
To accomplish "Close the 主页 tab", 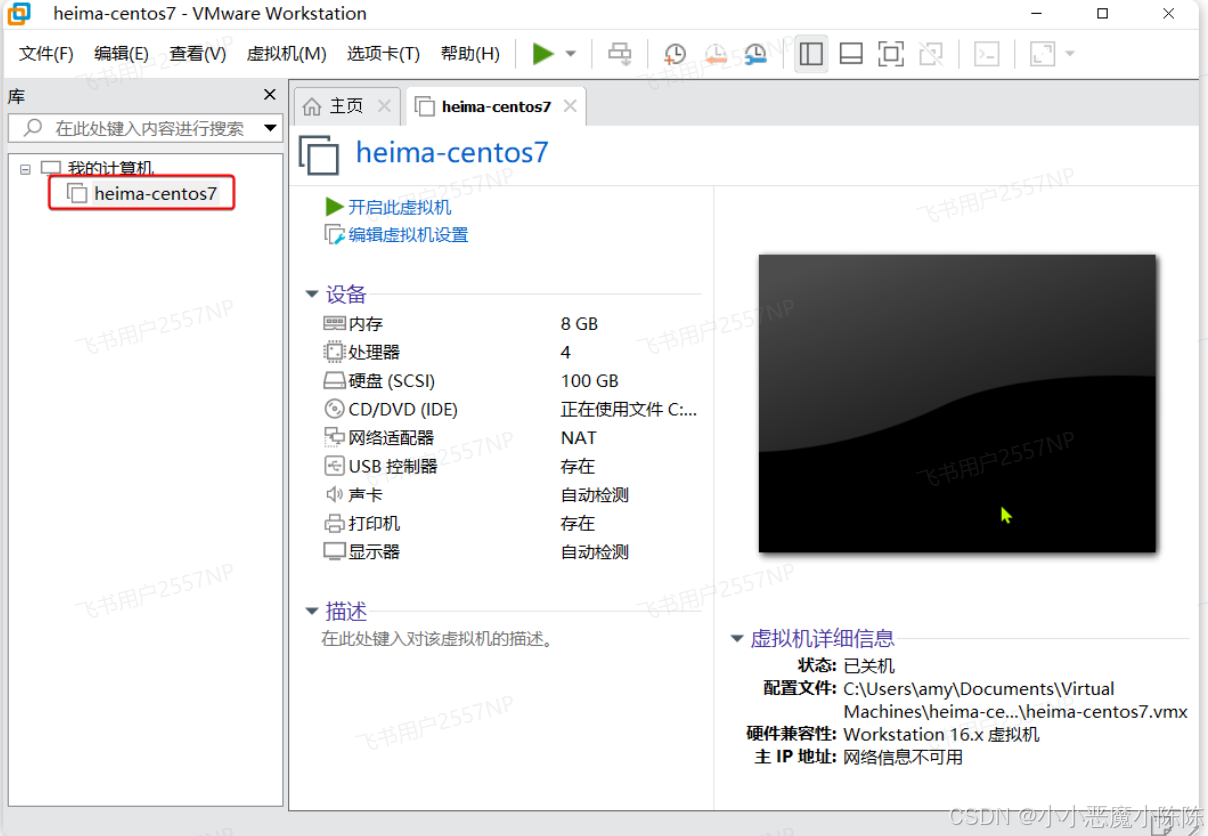I will (383, 106).
